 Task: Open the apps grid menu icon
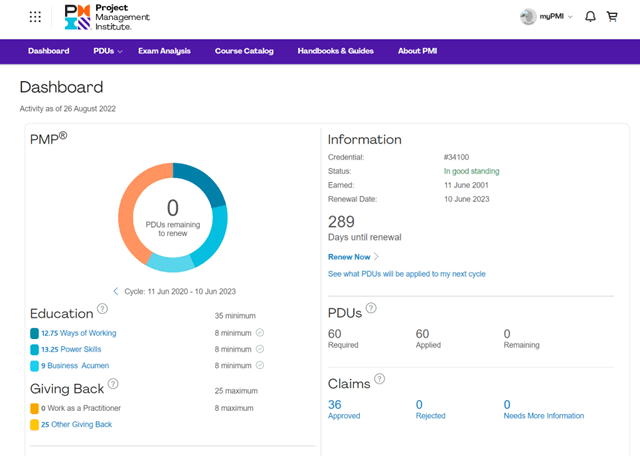36,17
